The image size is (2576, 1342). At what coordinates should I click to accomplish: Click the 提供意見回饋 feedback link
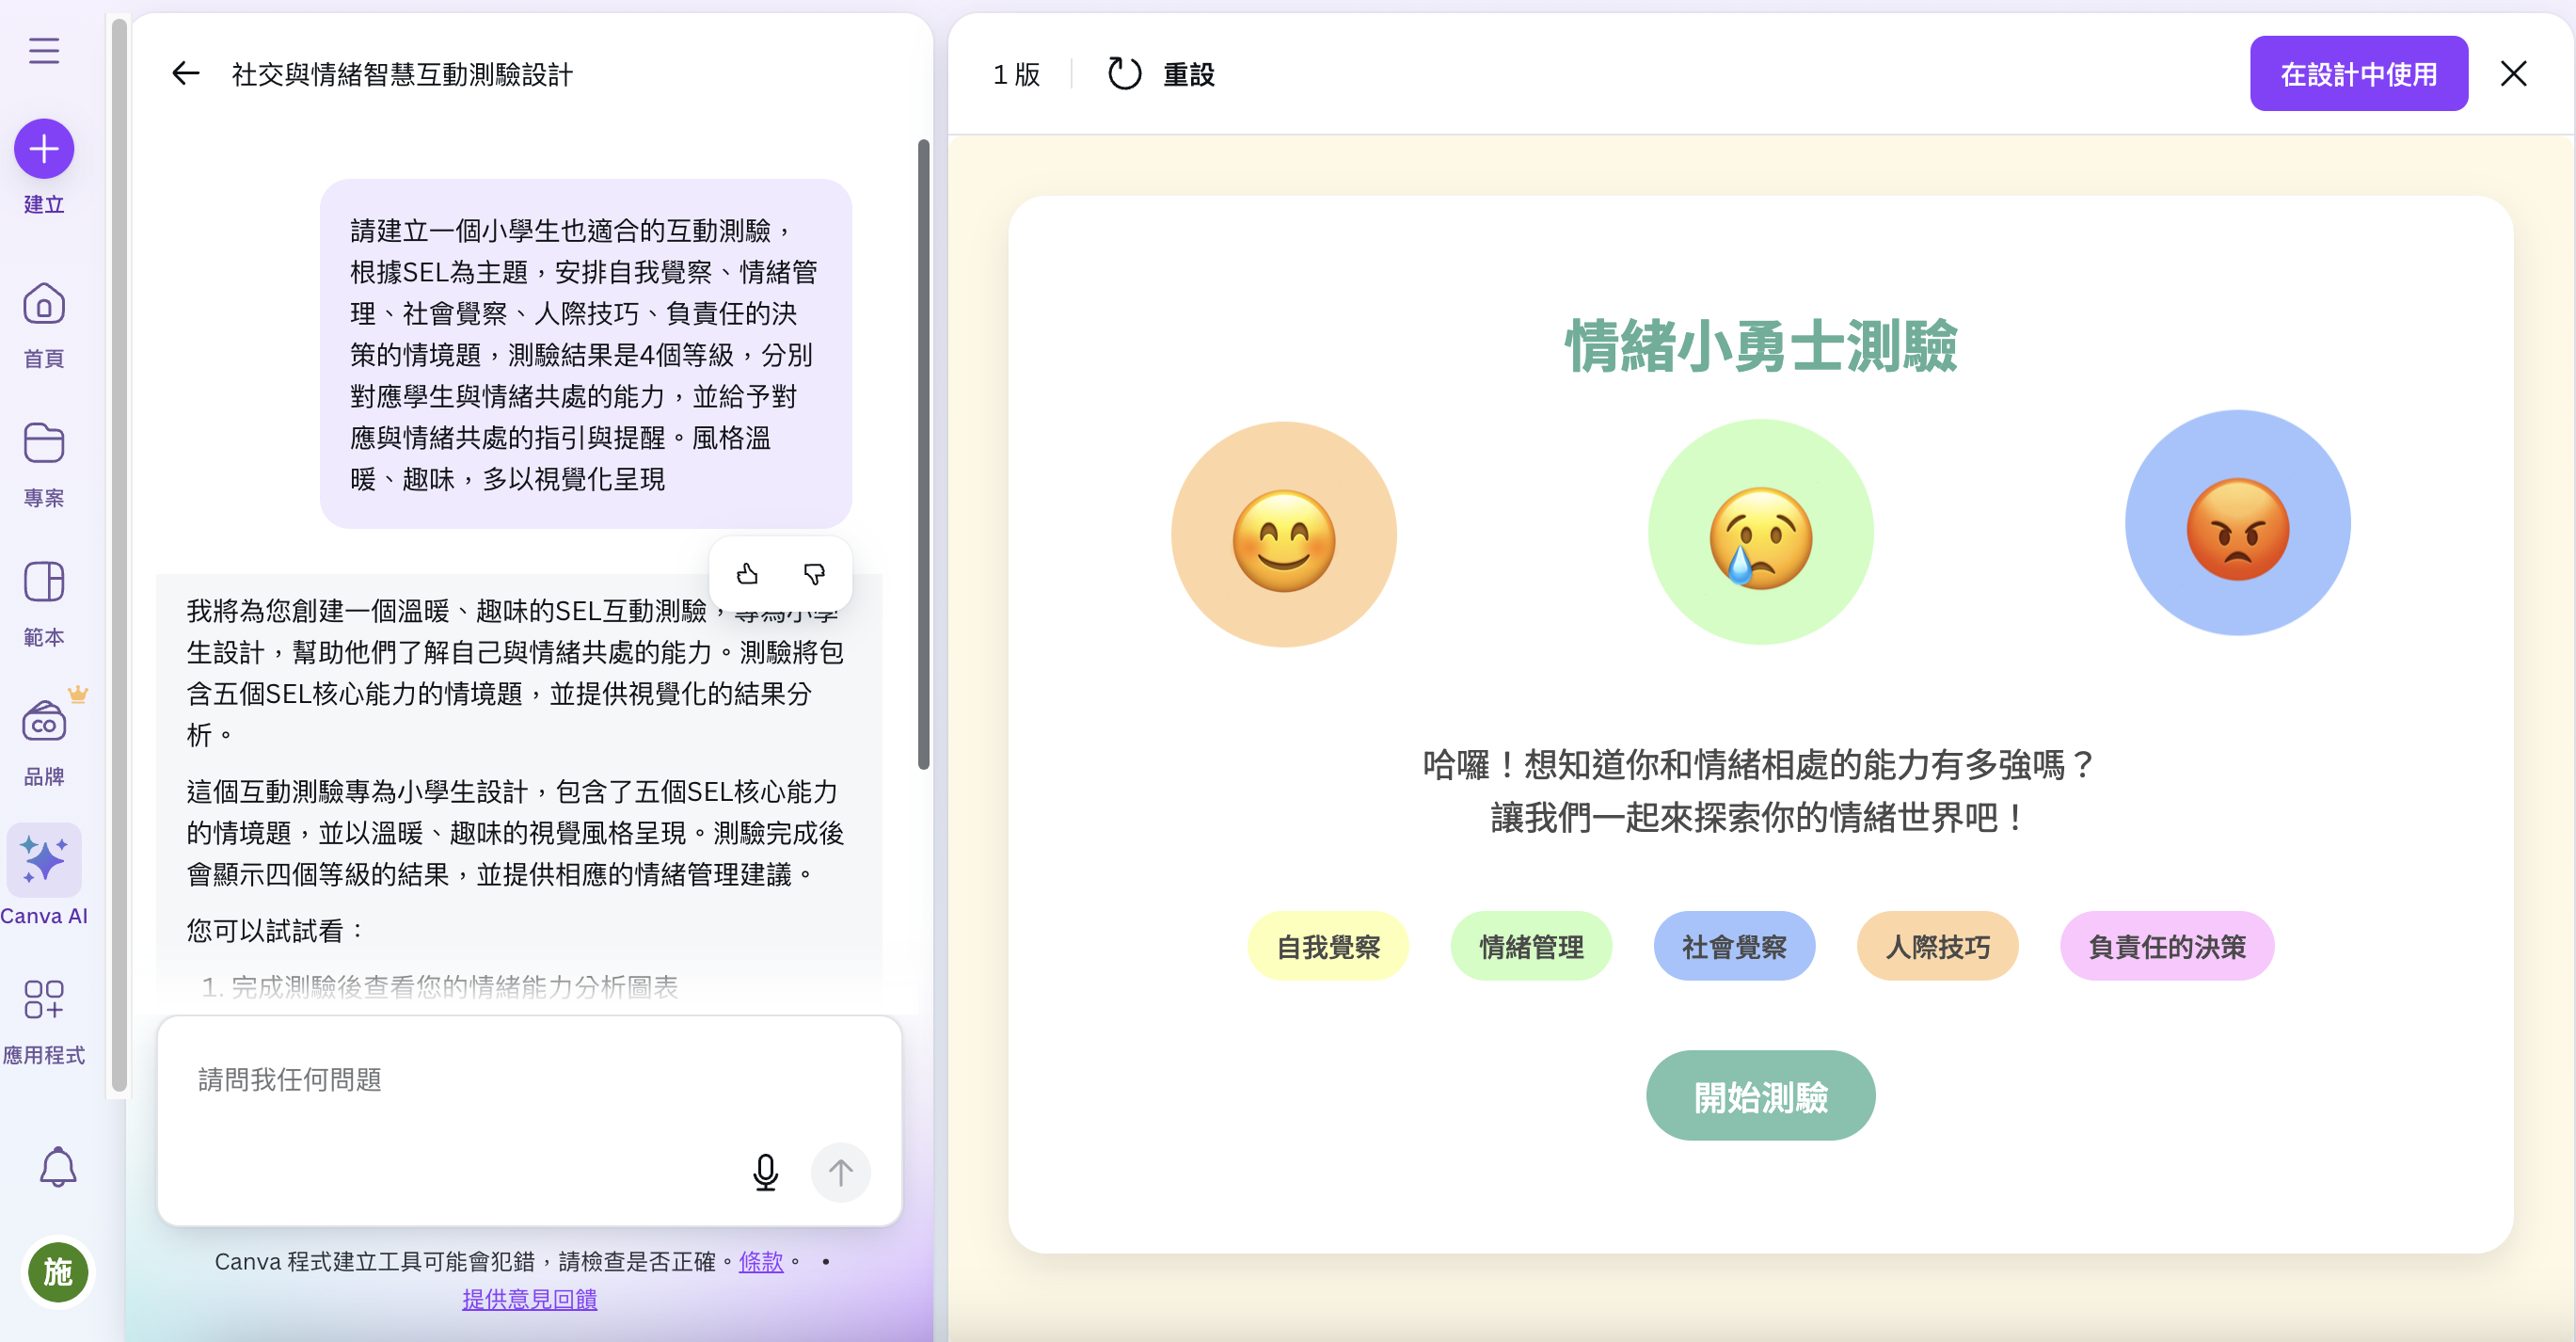(529, 1299)
